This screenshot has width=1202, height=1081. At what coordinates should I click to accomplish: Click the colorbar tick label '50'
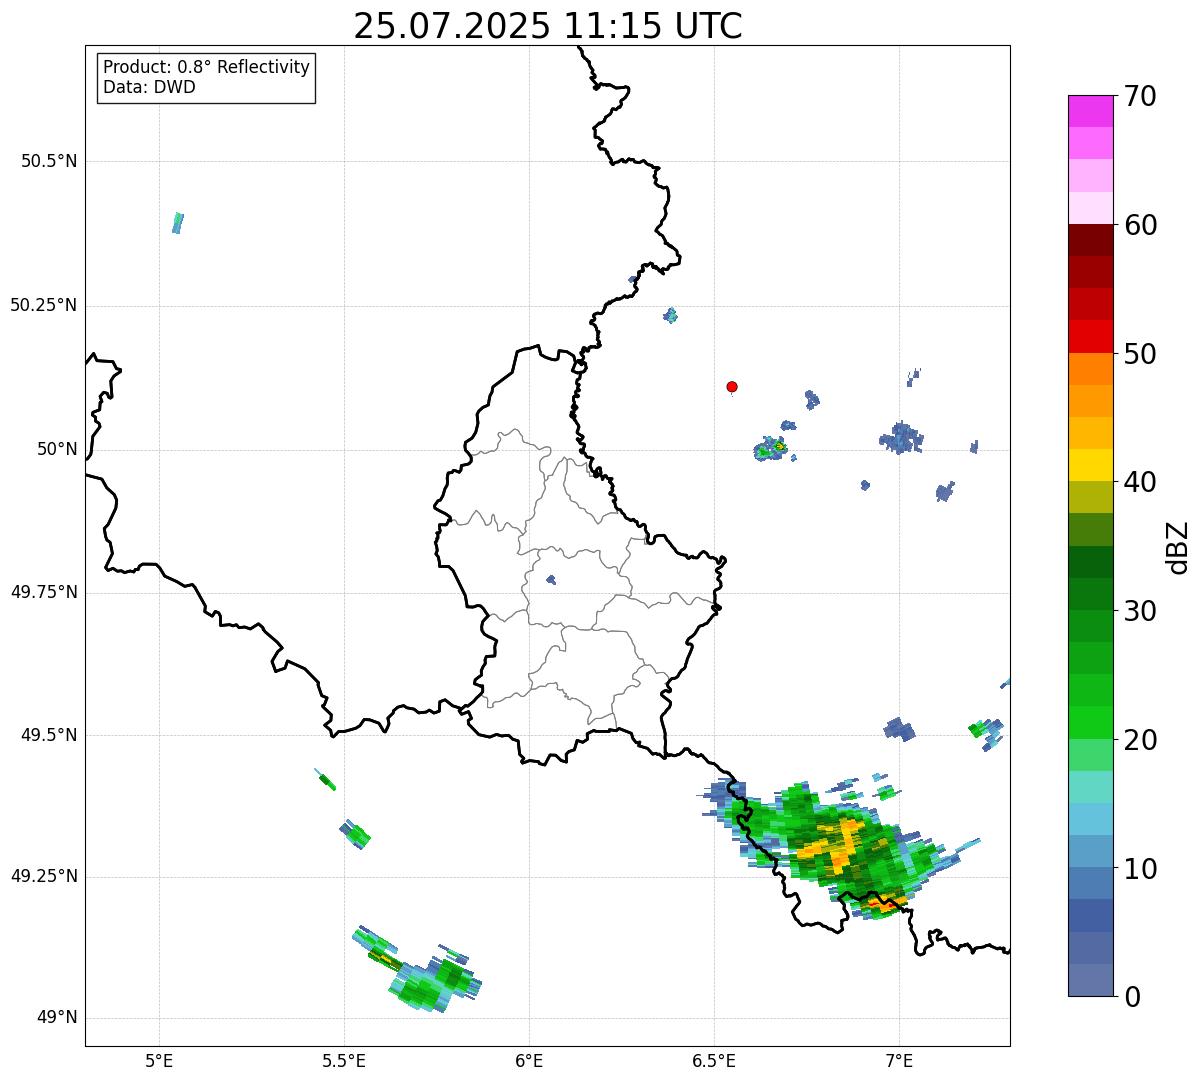[x=1140, y=354]
